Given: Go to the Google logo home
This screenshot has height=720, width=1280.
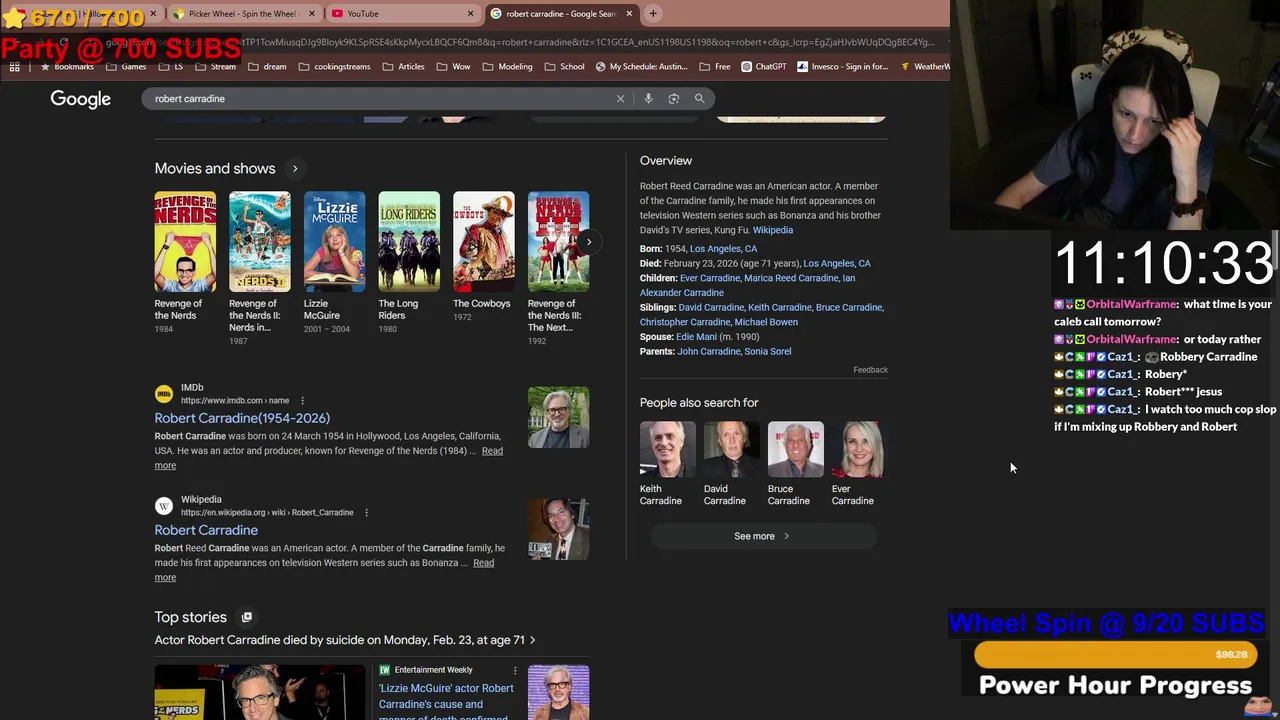Looking at the screenshot, I should point(81,99).
